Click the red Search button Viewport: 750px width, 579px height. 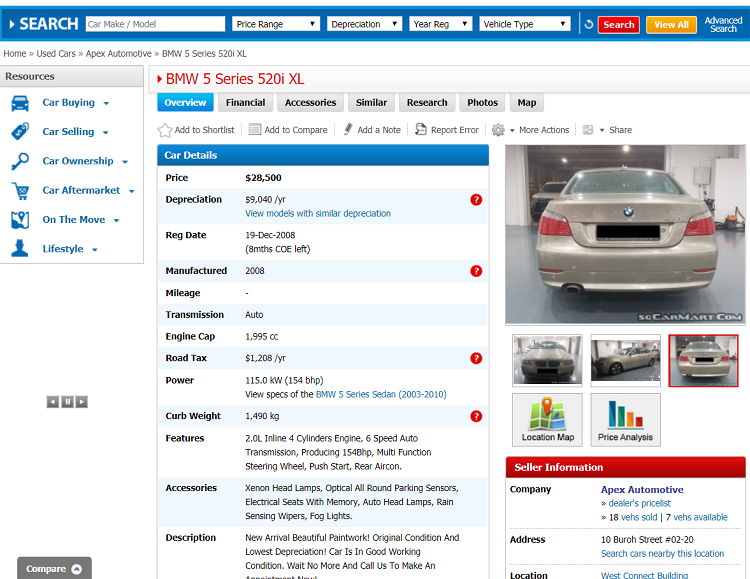(618, 24)
